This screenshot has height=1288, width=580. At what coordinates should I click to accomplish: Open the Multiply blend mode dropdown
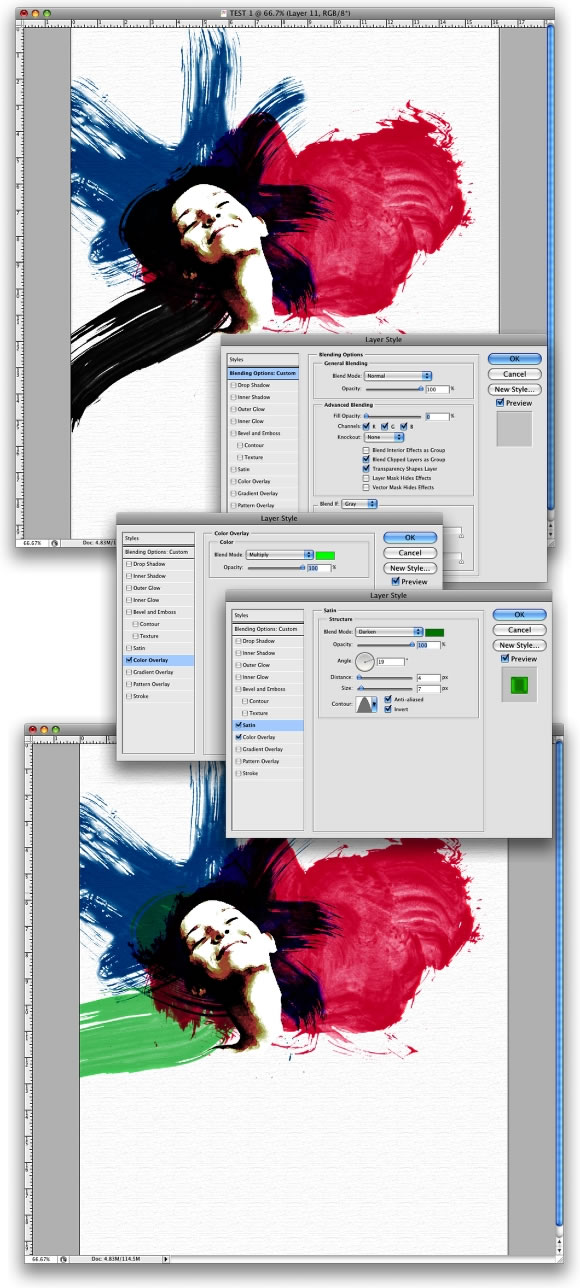280,554
